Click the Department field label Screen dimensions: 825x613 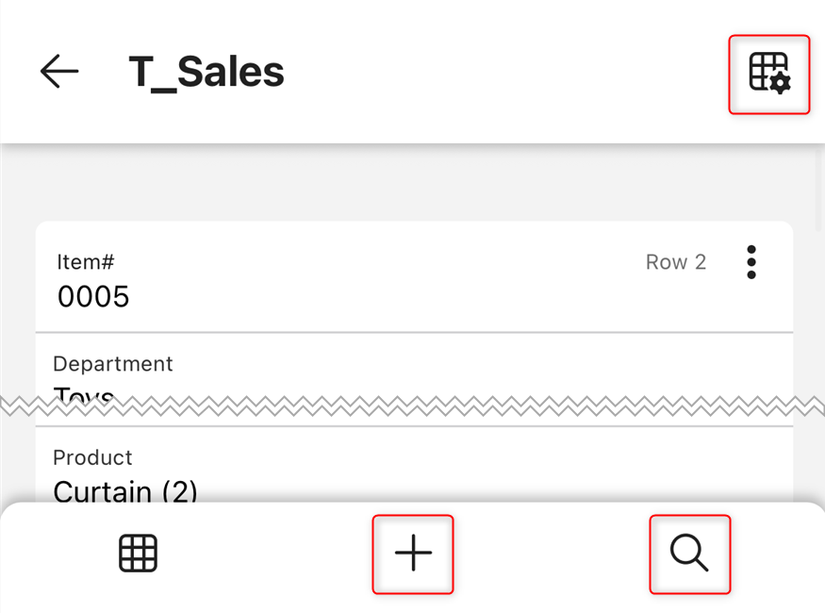[112, 363]
